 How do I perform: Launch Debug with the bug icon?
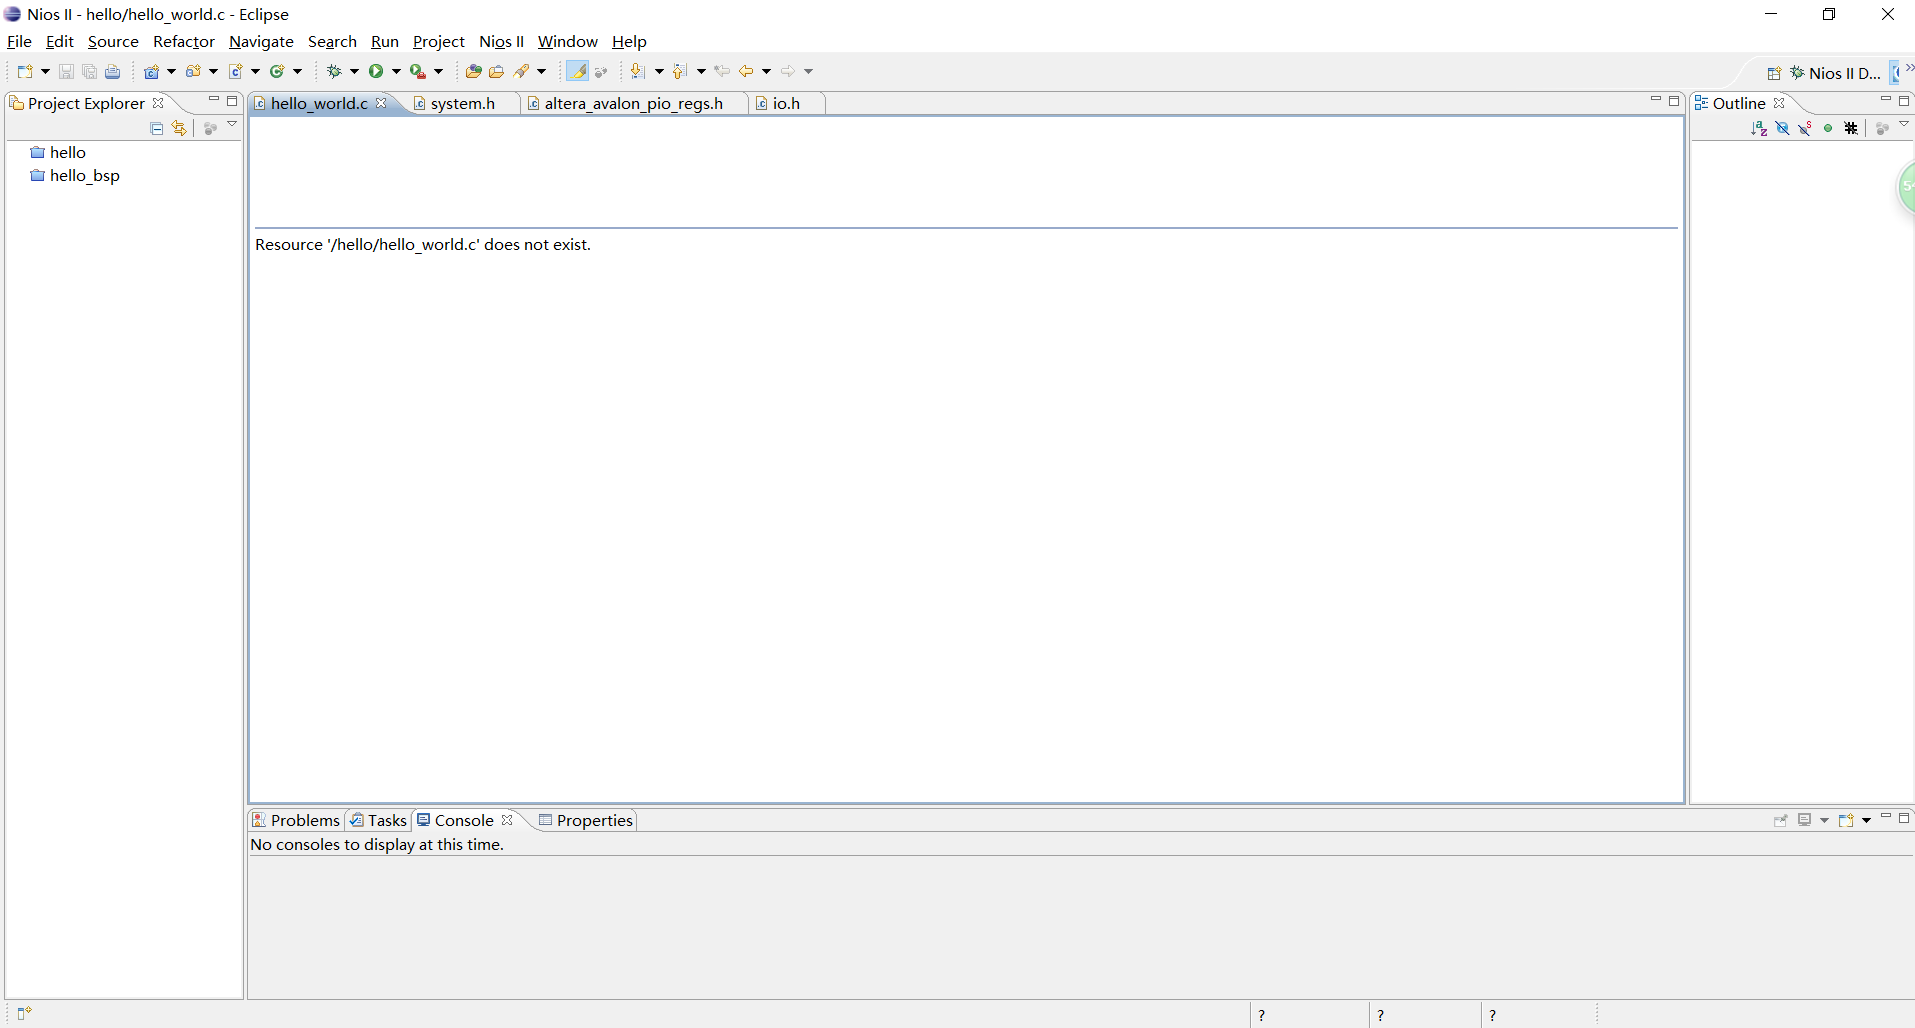tap(335, 71)
